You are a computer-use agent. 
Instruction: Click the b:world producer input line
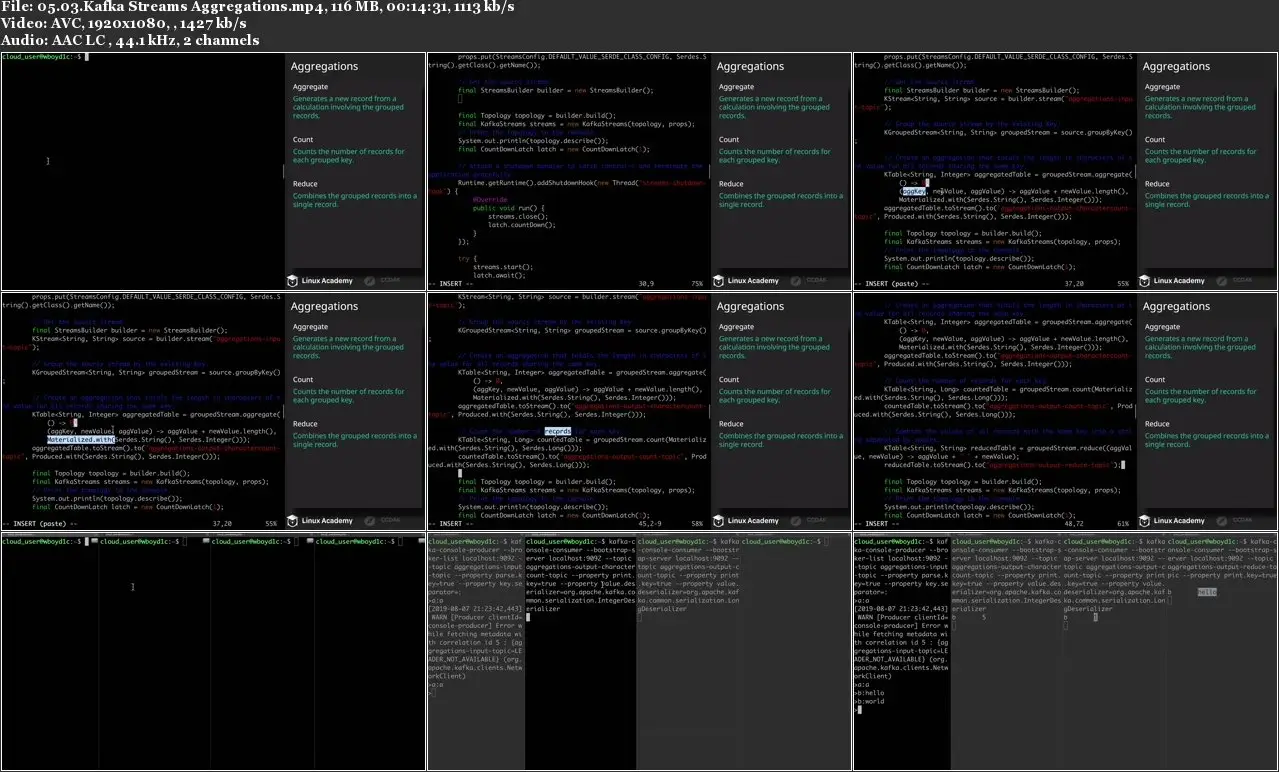coord(871,701)
